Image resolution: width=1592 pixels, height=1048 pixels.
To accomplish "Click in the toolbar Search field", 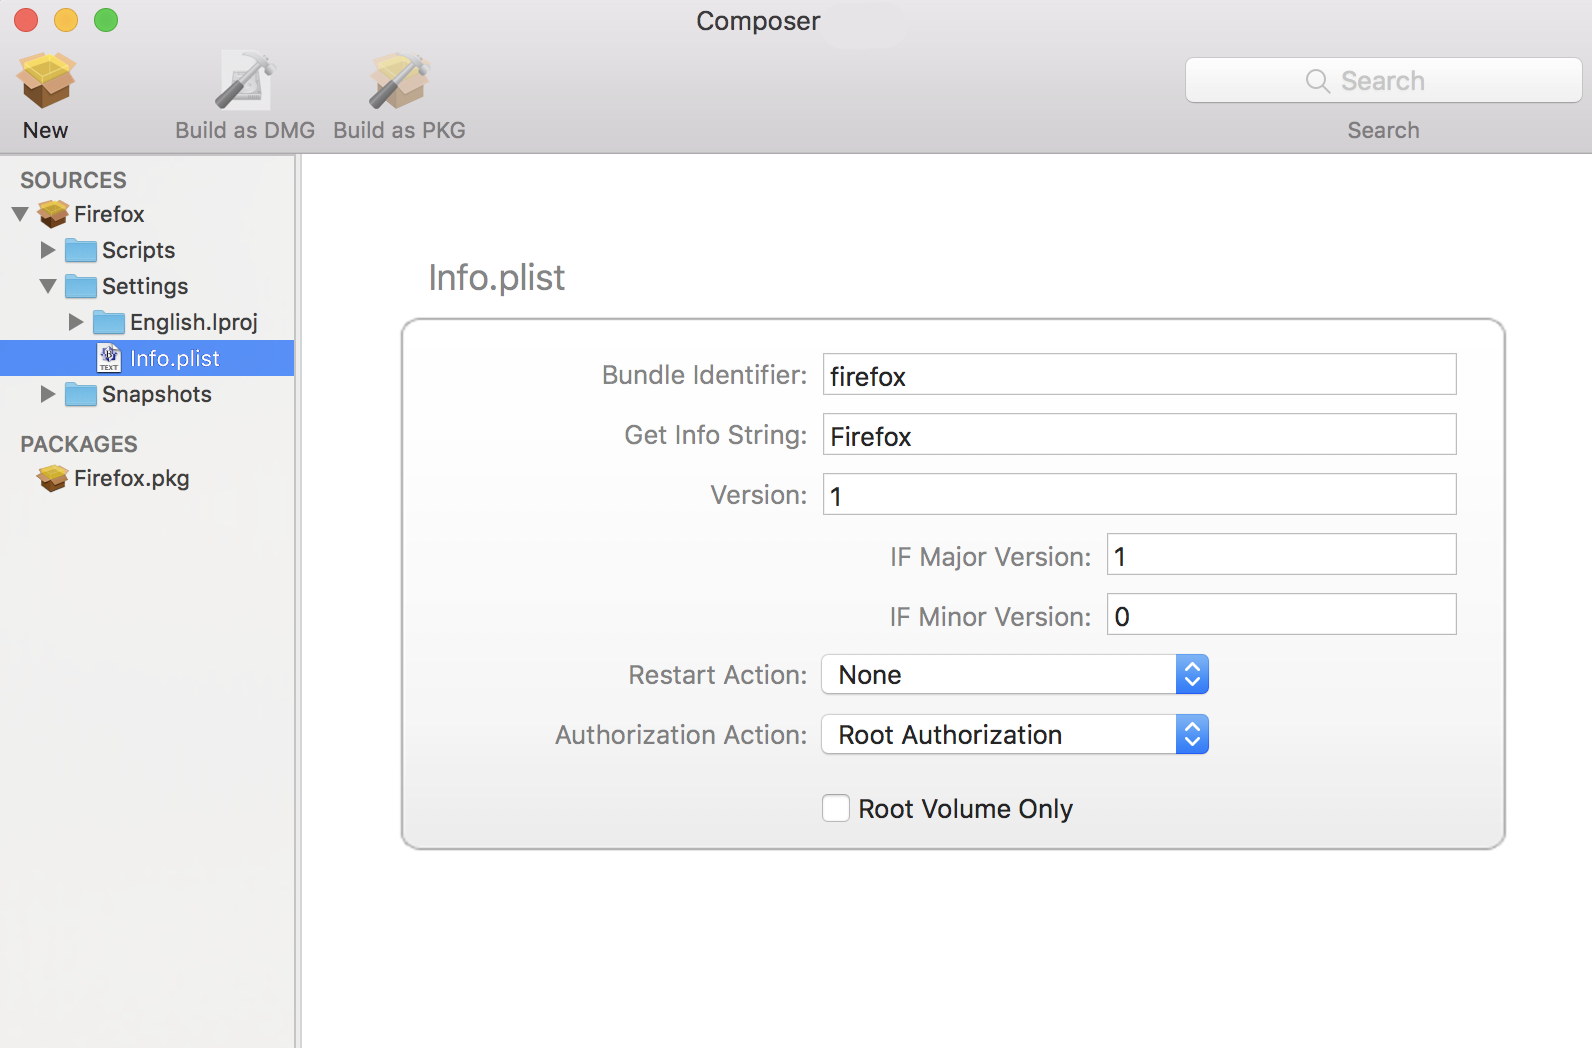I will coord(1383,81).
